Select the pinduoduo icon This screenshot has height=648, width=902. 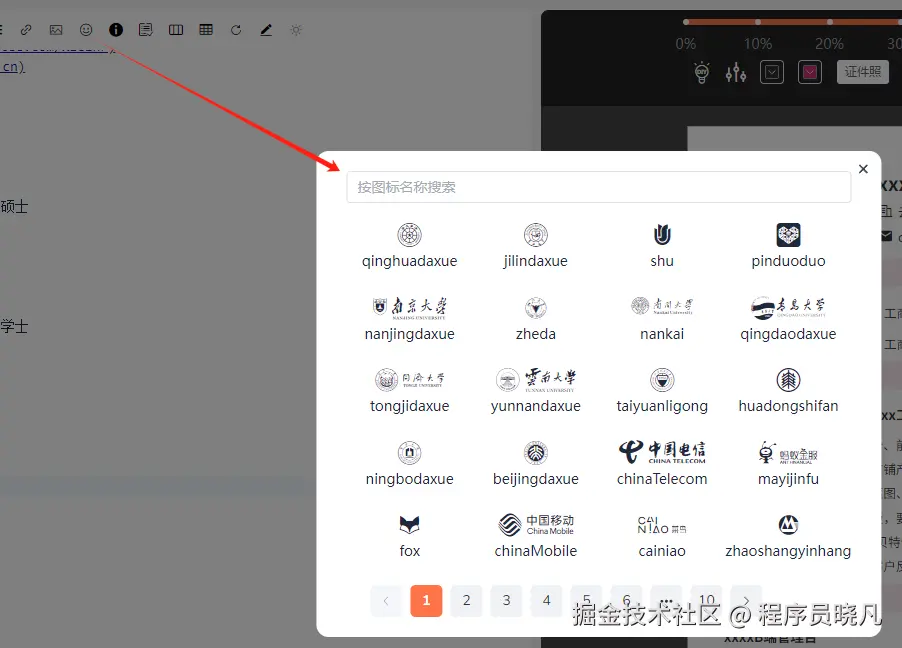[x=787, y=232]
